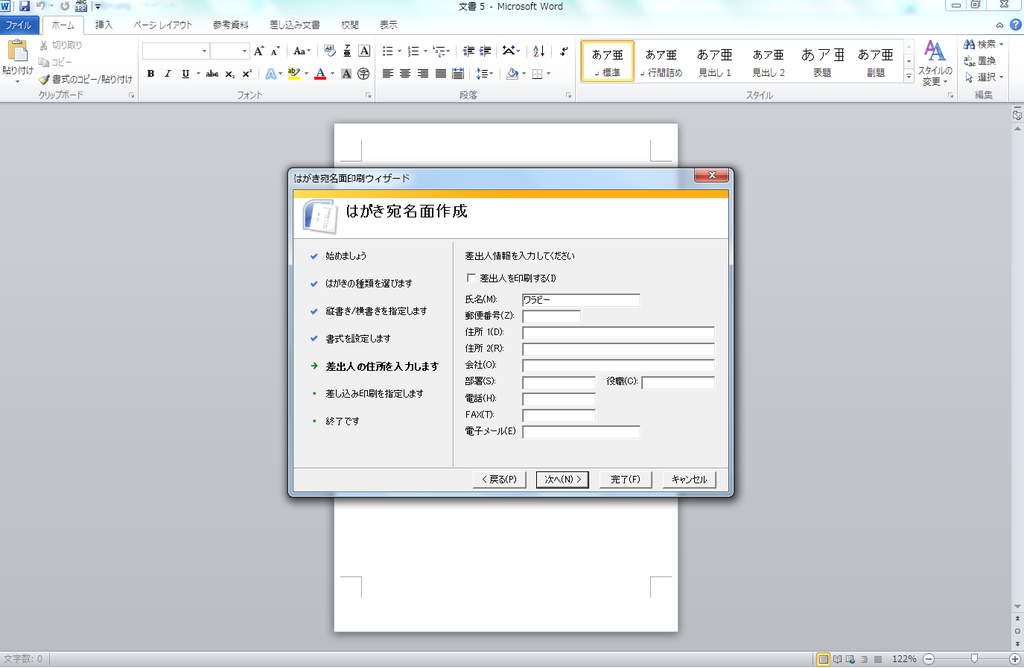Switch to 差し込み文書 (Mailings) tab
Screen dimensions: 1024x668
click(x=295, y=25)
